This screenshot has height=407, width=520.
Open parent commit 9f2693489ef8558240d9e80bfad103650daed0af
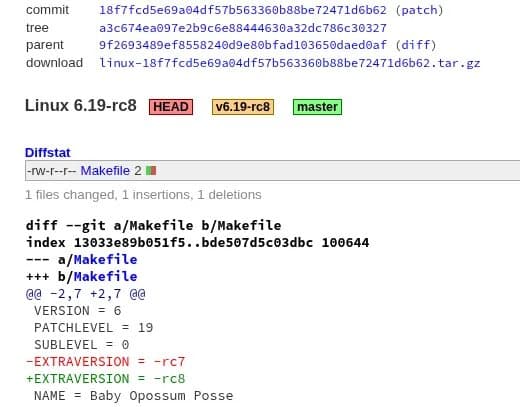[x=243, y=45]
